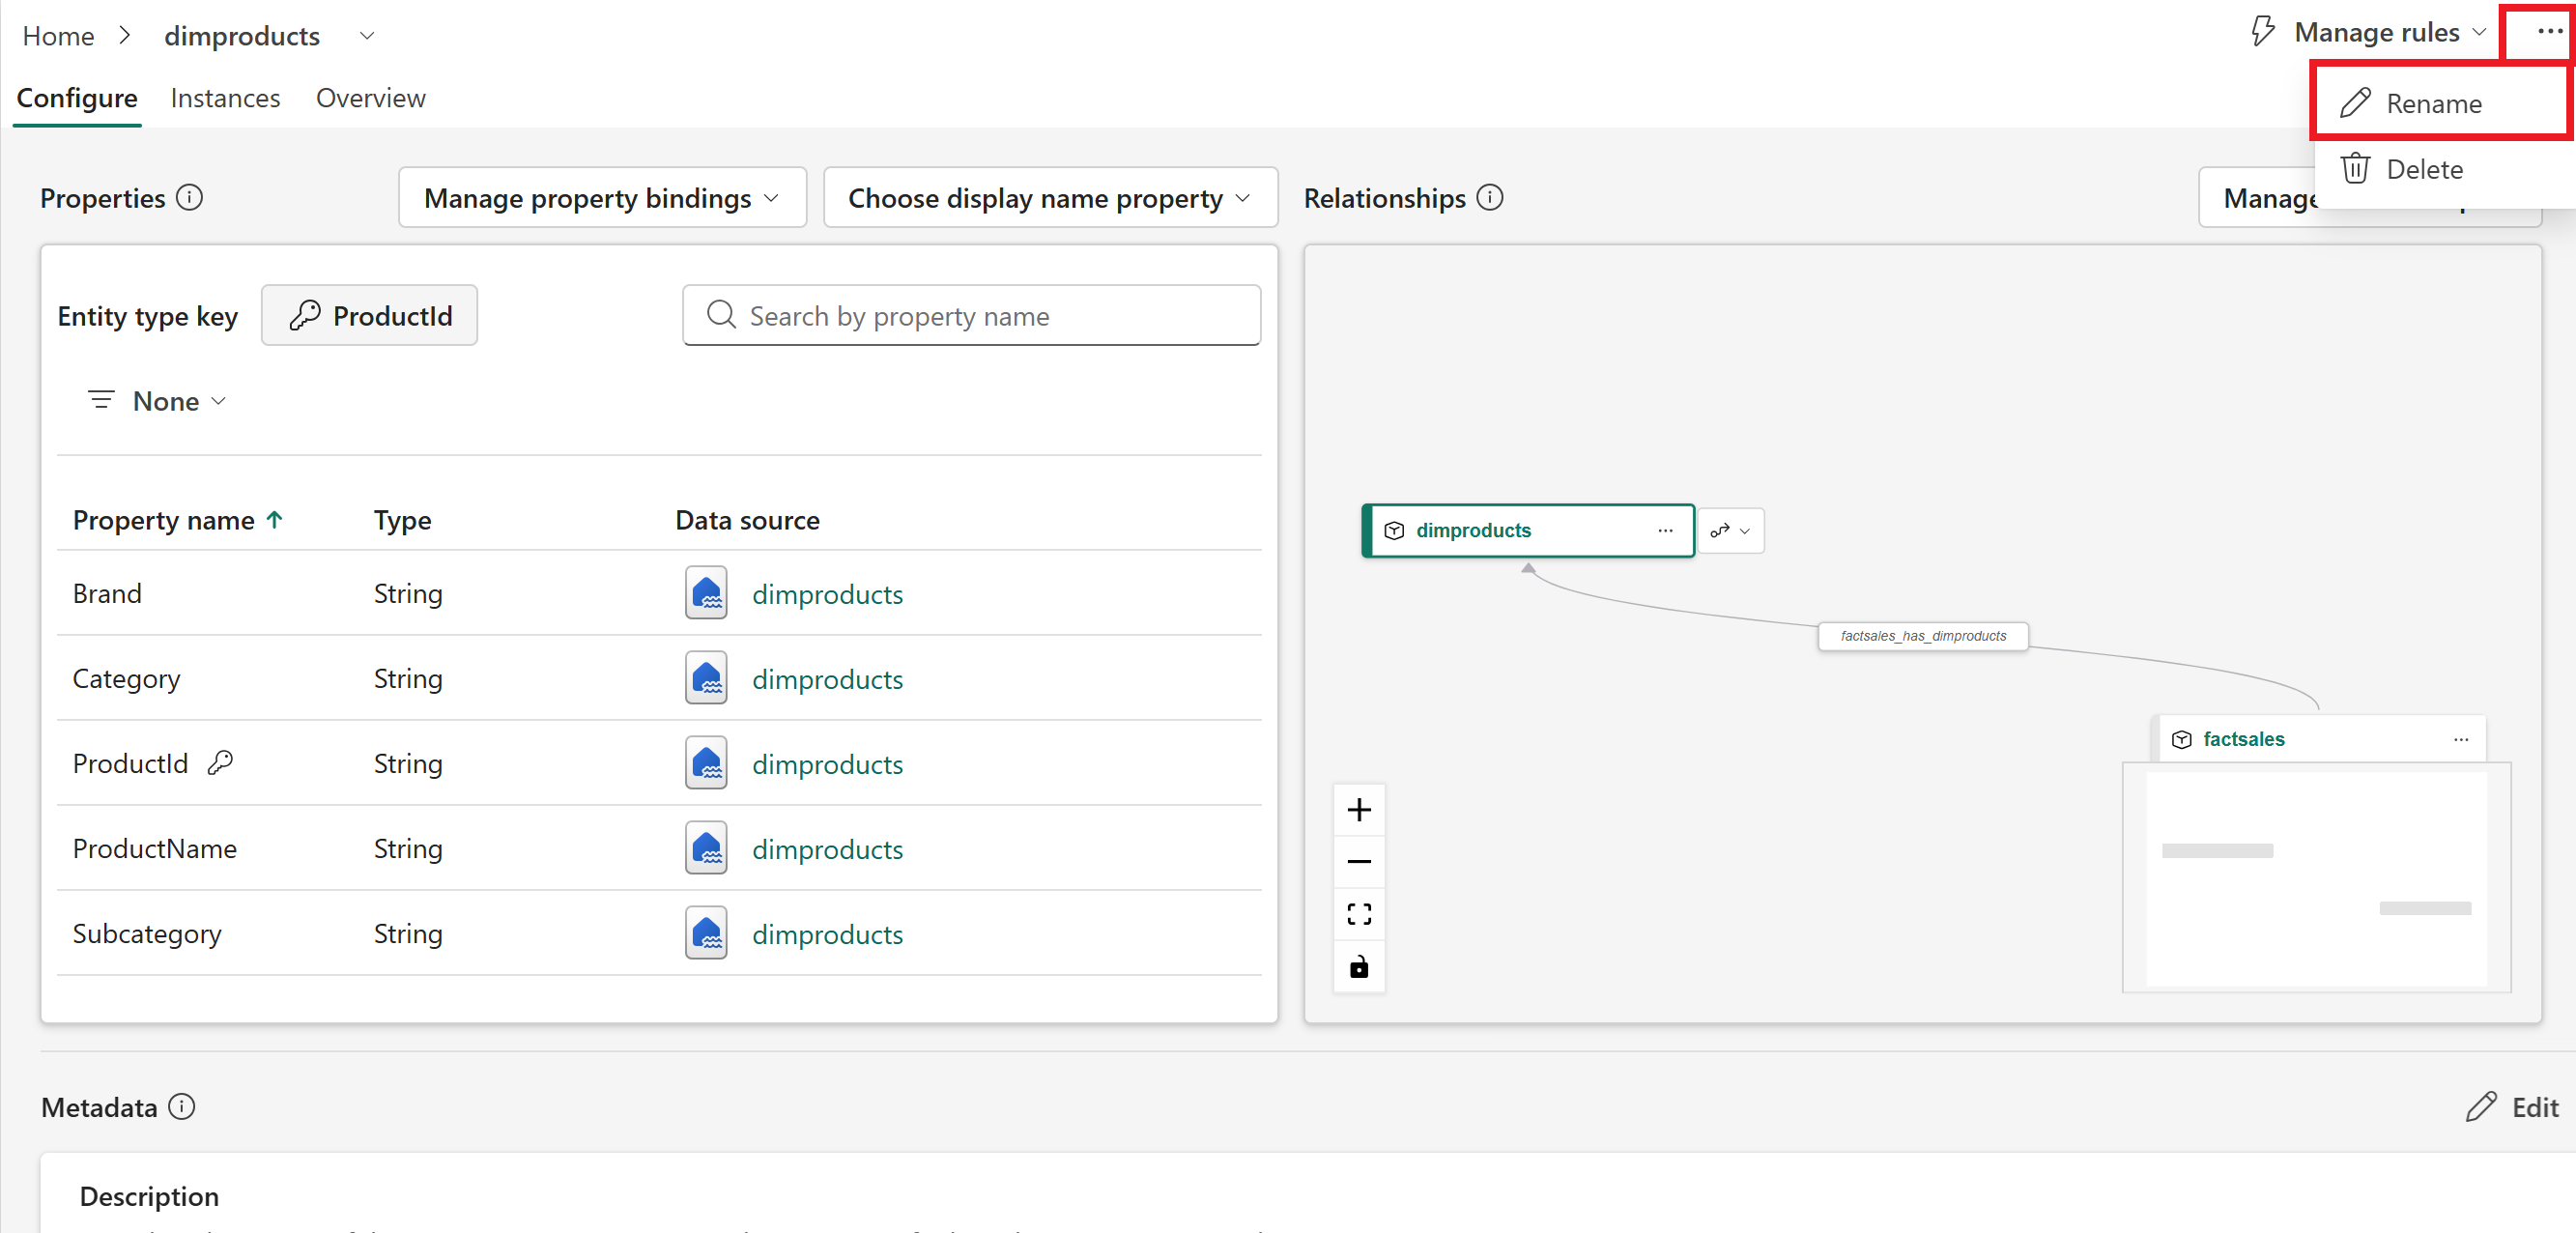Click the factsales node cube icon
This screenshot has width=2576, height=1233.
tap(2182, 739)
